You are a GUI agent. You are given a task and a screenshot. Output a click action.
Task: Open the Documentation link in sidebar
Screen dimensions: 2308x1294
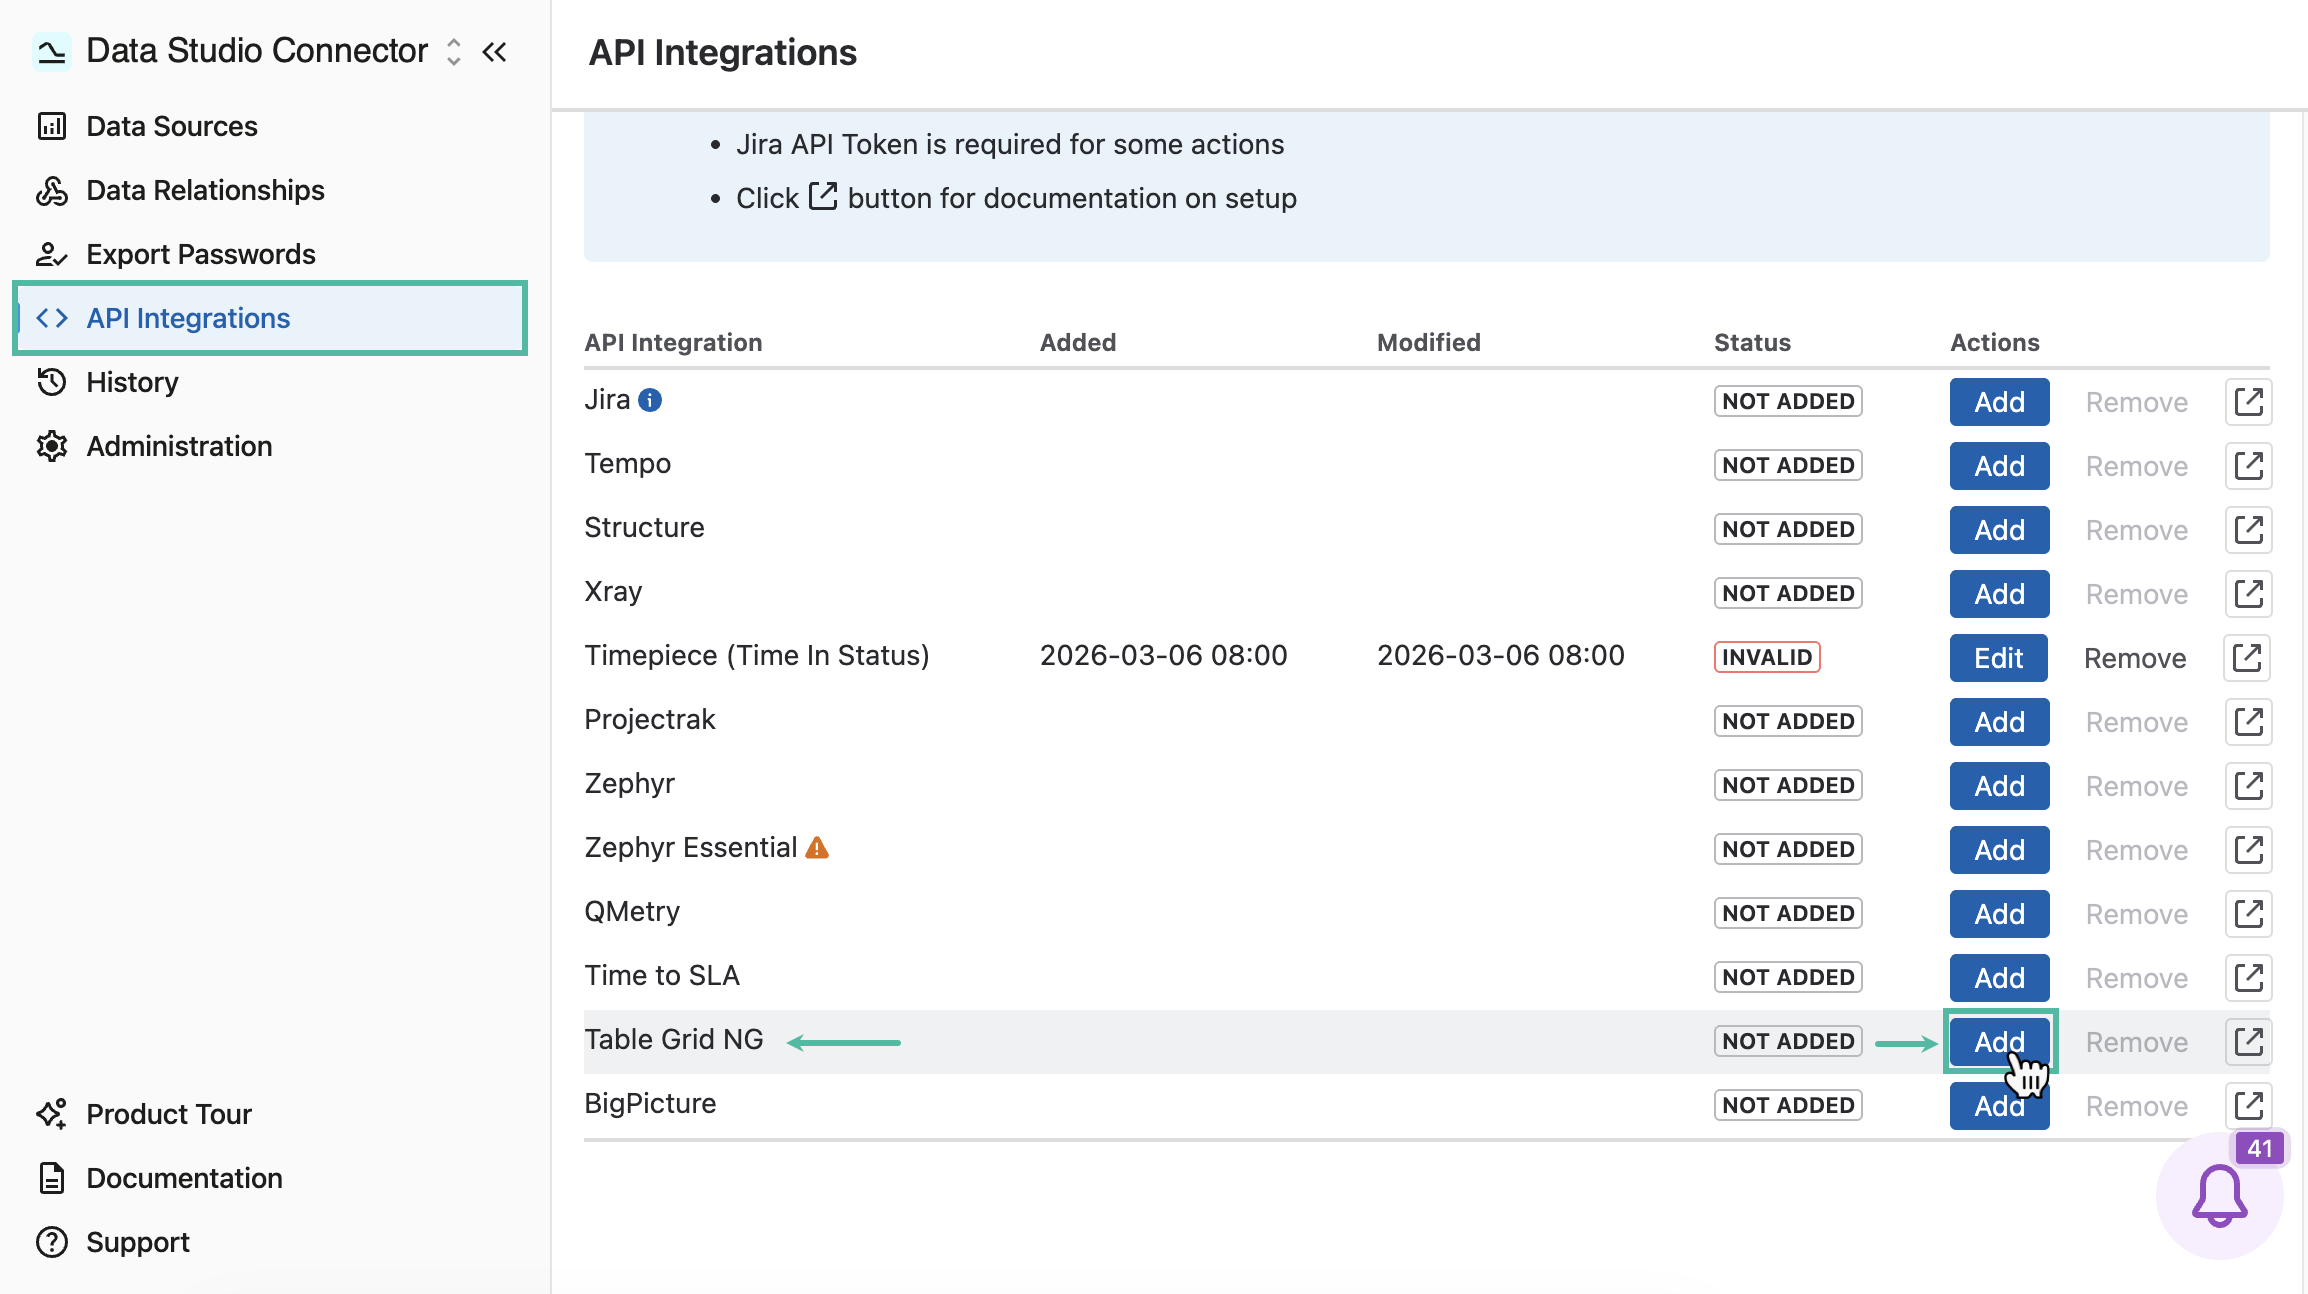pyautogui.click(x=270, y=1178)
